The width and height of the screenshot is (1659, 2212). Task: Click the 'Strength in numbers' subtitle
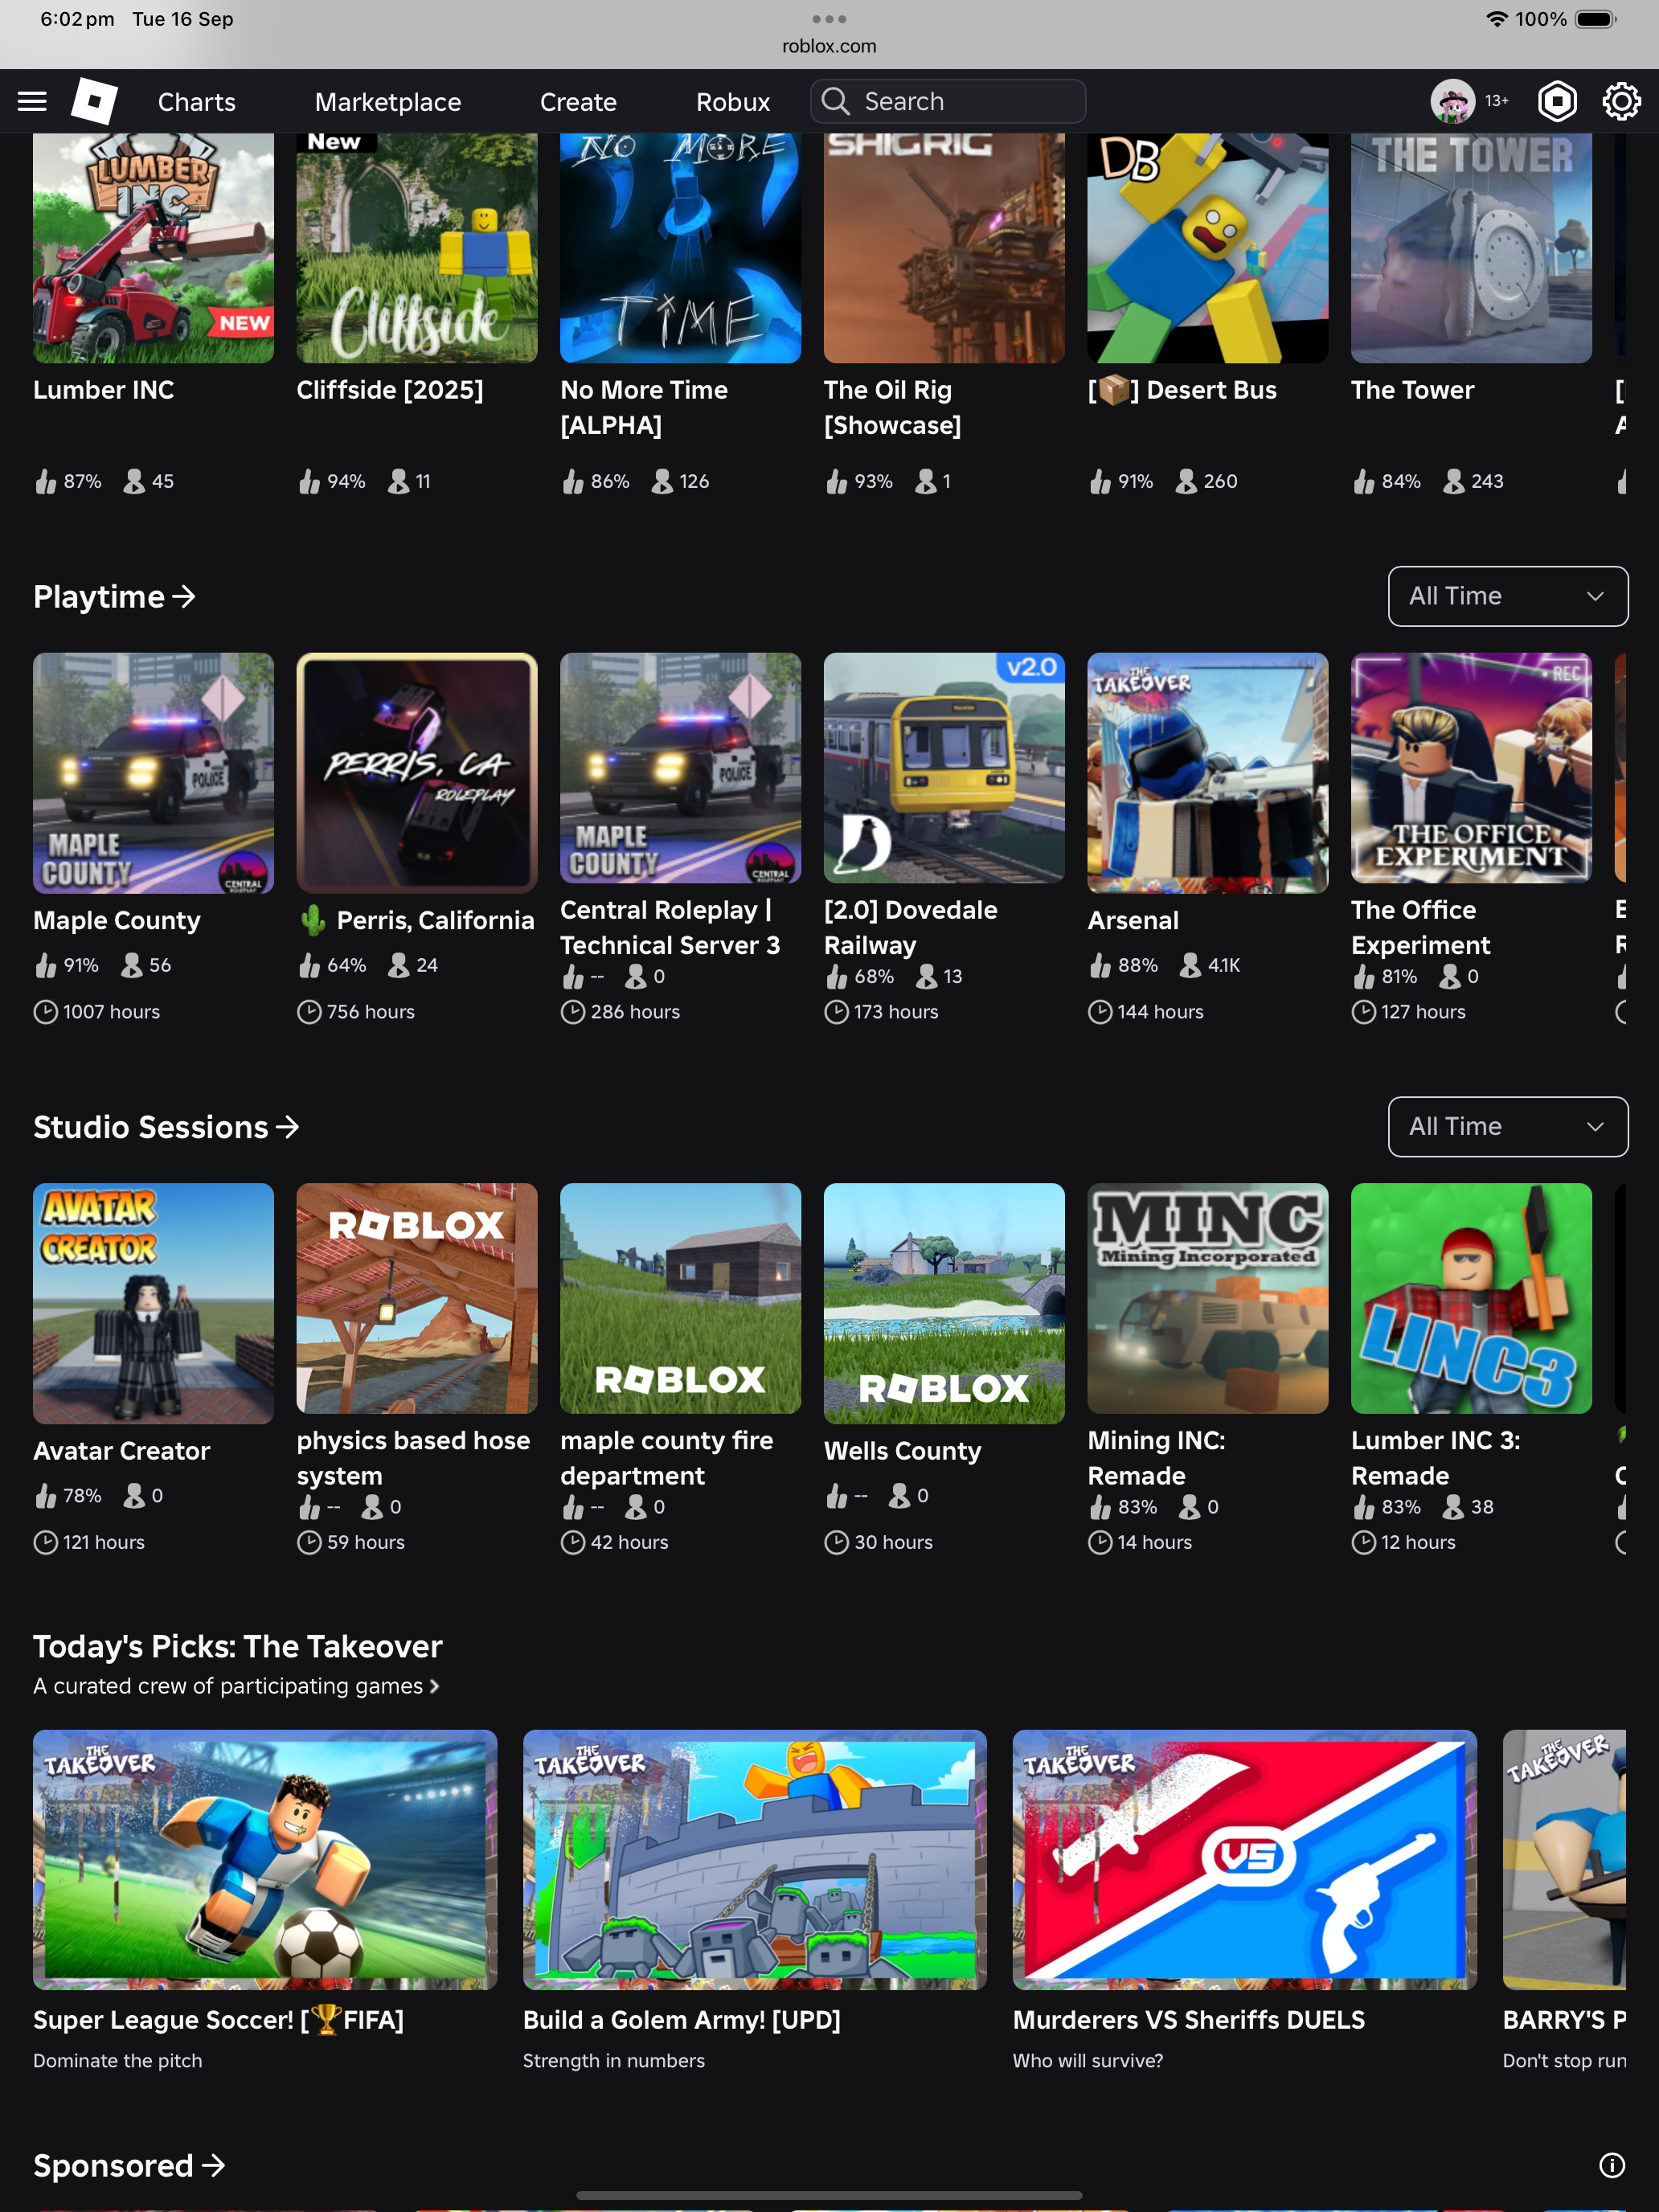[x=614, y=2060]
